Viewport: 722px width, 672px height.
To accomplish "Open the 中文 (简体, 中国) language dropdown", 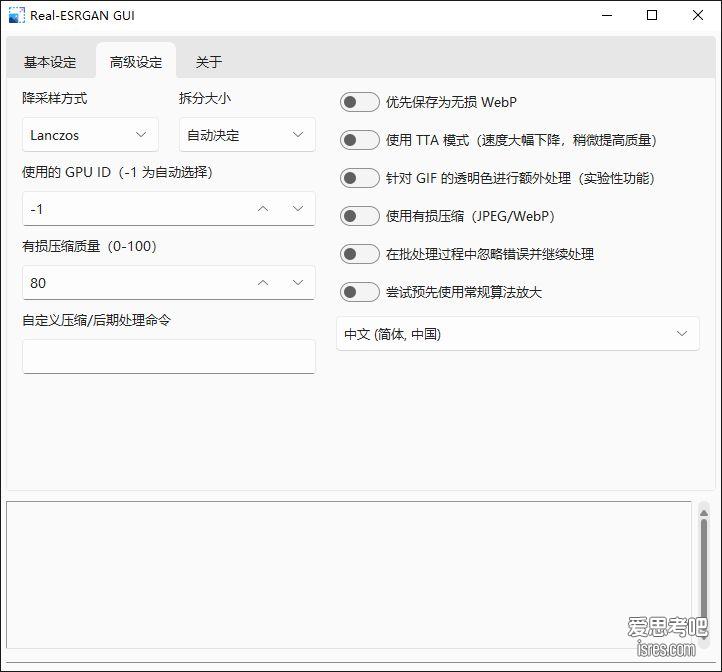I will tap(518, 334).
